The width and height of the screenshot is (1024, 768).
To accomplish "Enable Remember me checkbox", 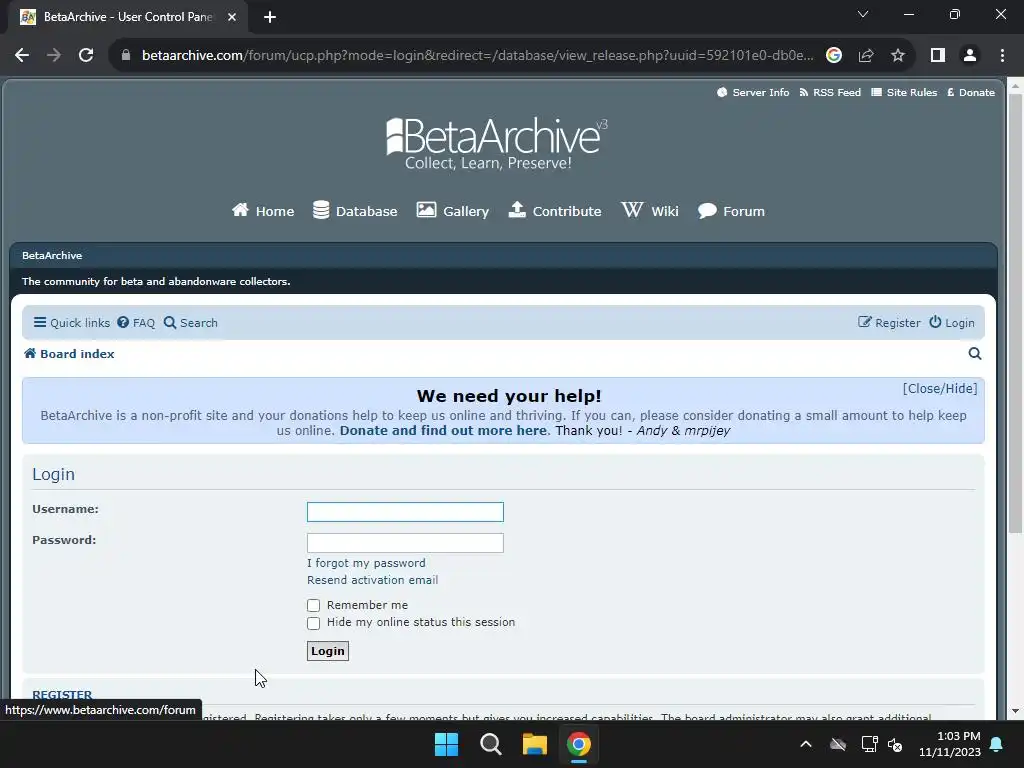I will [x=313, y=605].
